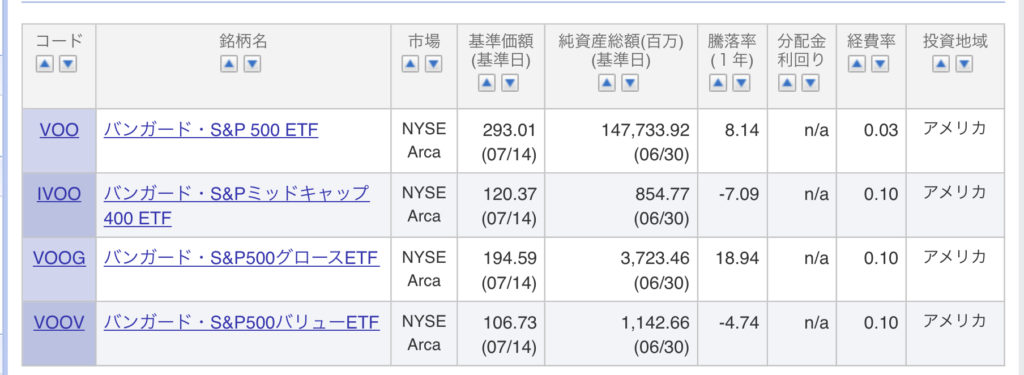This screenshot has height=375, width=1024.
Task: Sort 騰落率 (1年) column descending arrow
Action: (741, 84)
